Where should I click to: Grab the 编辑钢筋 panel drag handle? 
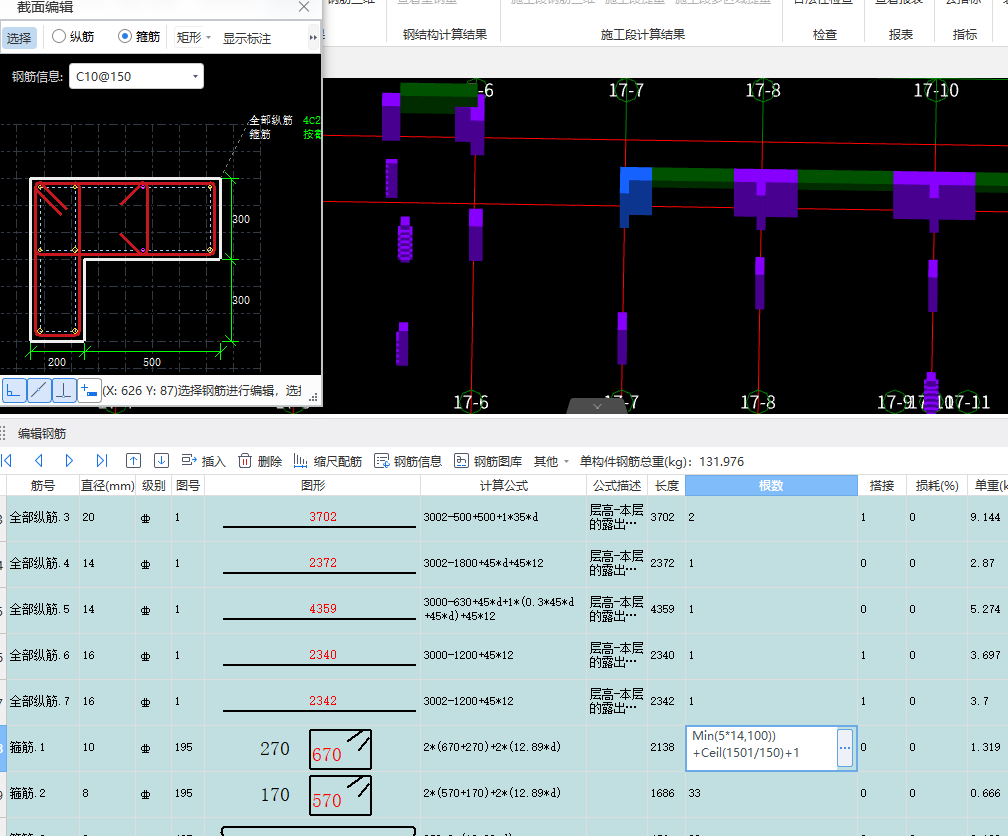[x=3, y=433]
